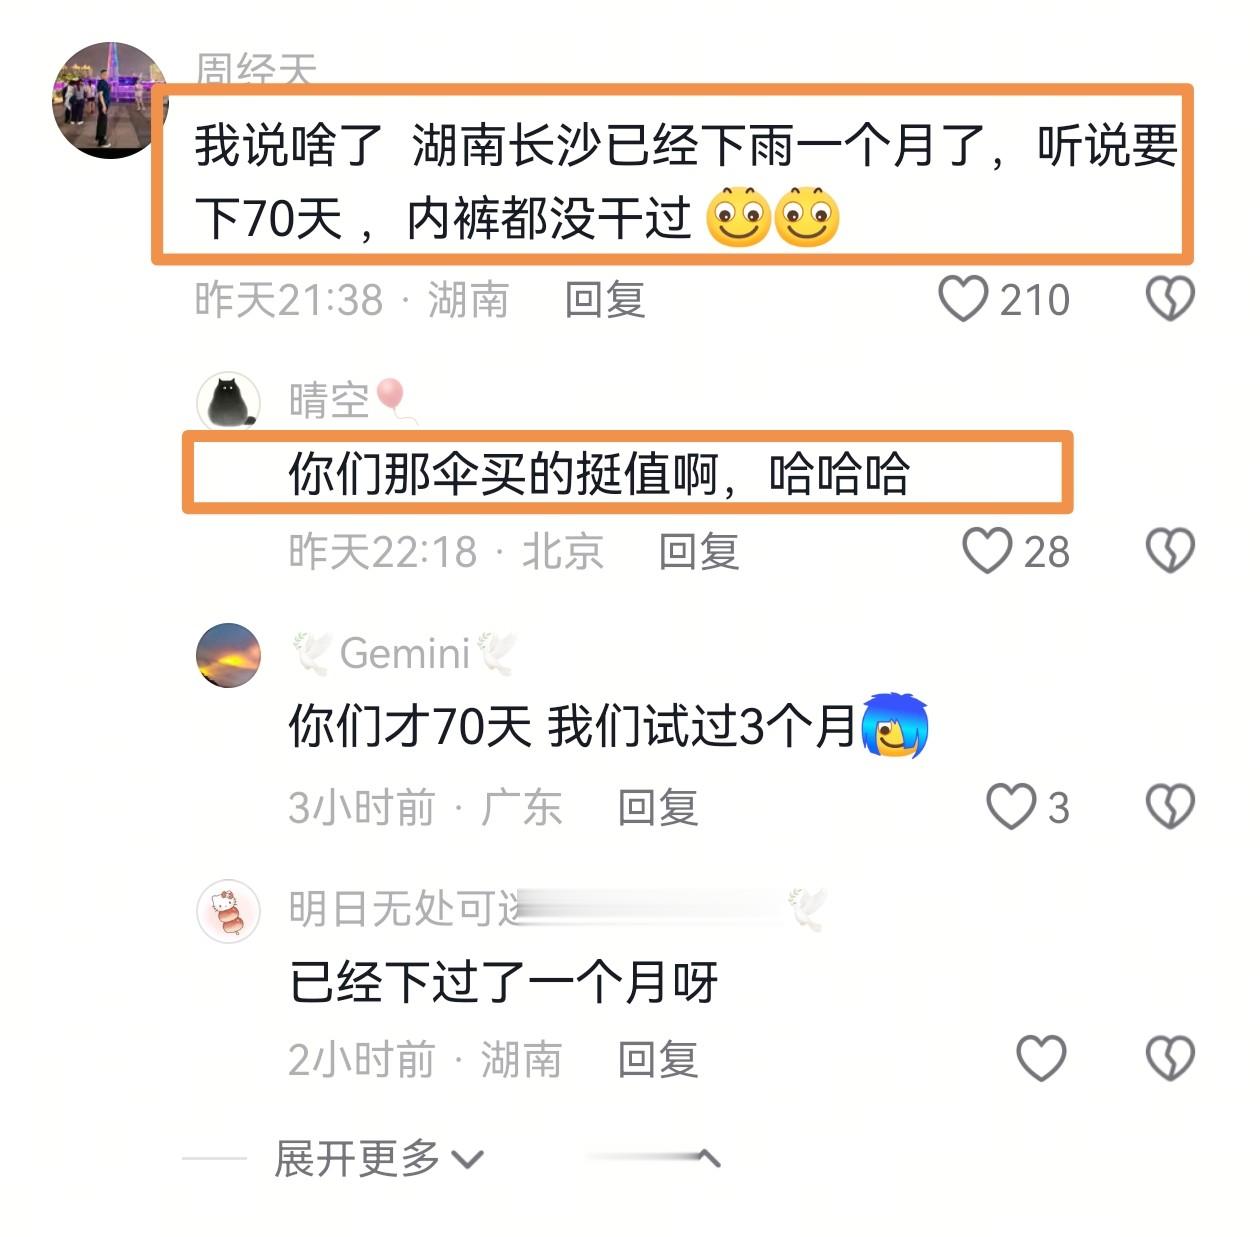Reply to the 2小时前 湖南 comment

[658, 1060]
